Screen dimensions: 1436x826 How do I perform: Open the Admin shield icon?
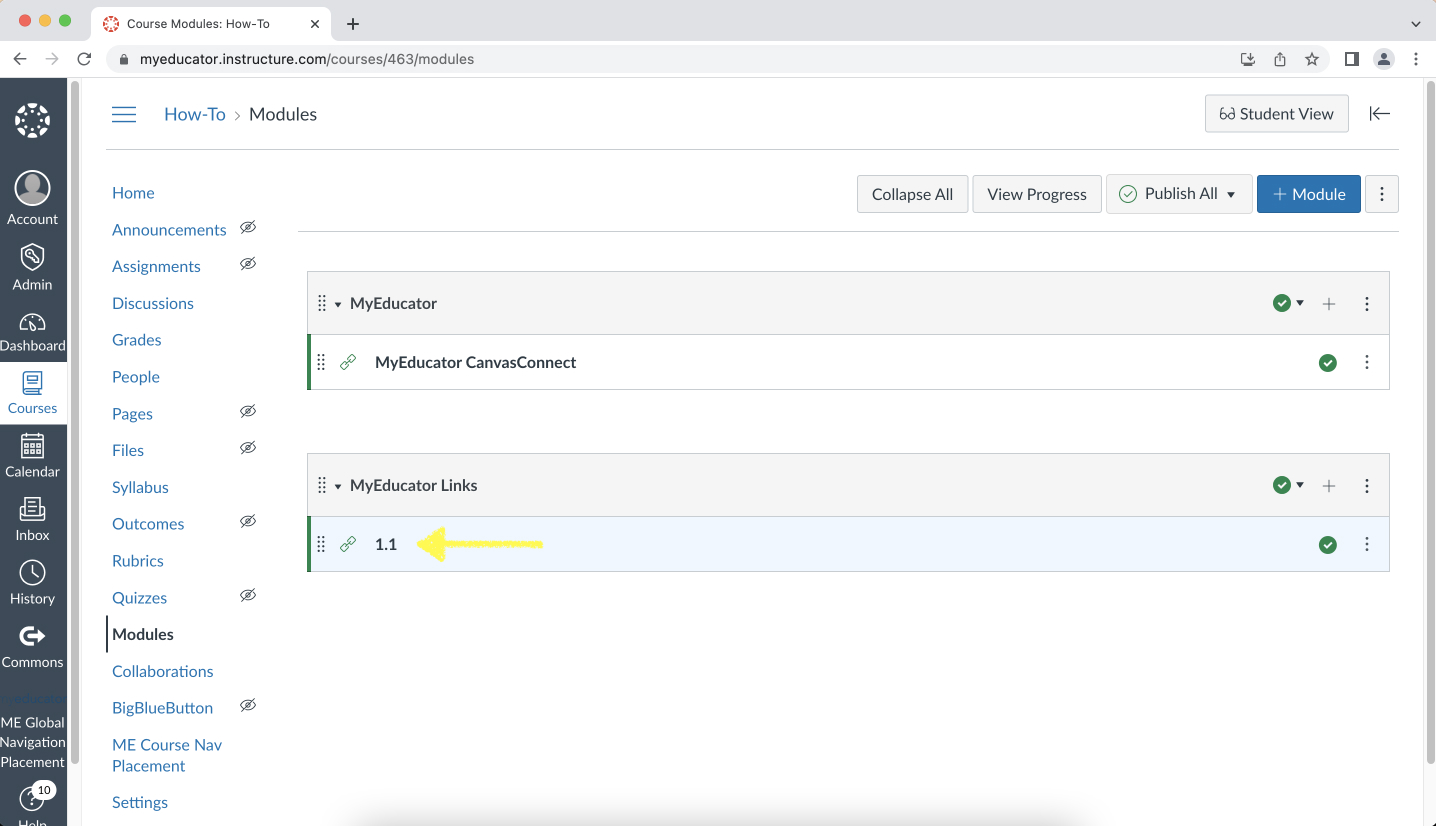[32, 256]
